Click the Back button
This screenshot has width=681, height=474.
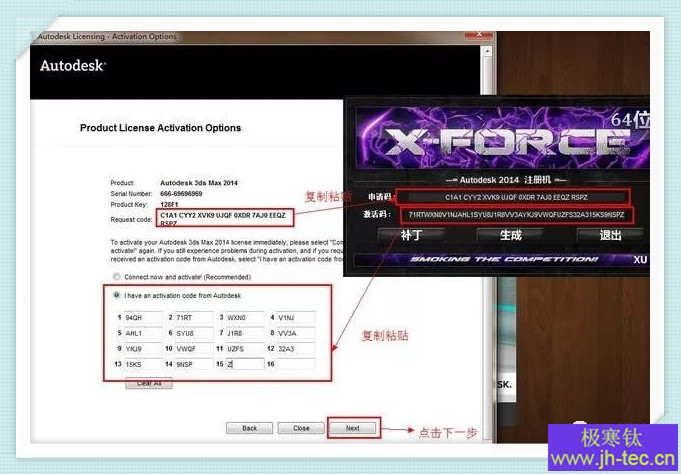coord(249,428)
